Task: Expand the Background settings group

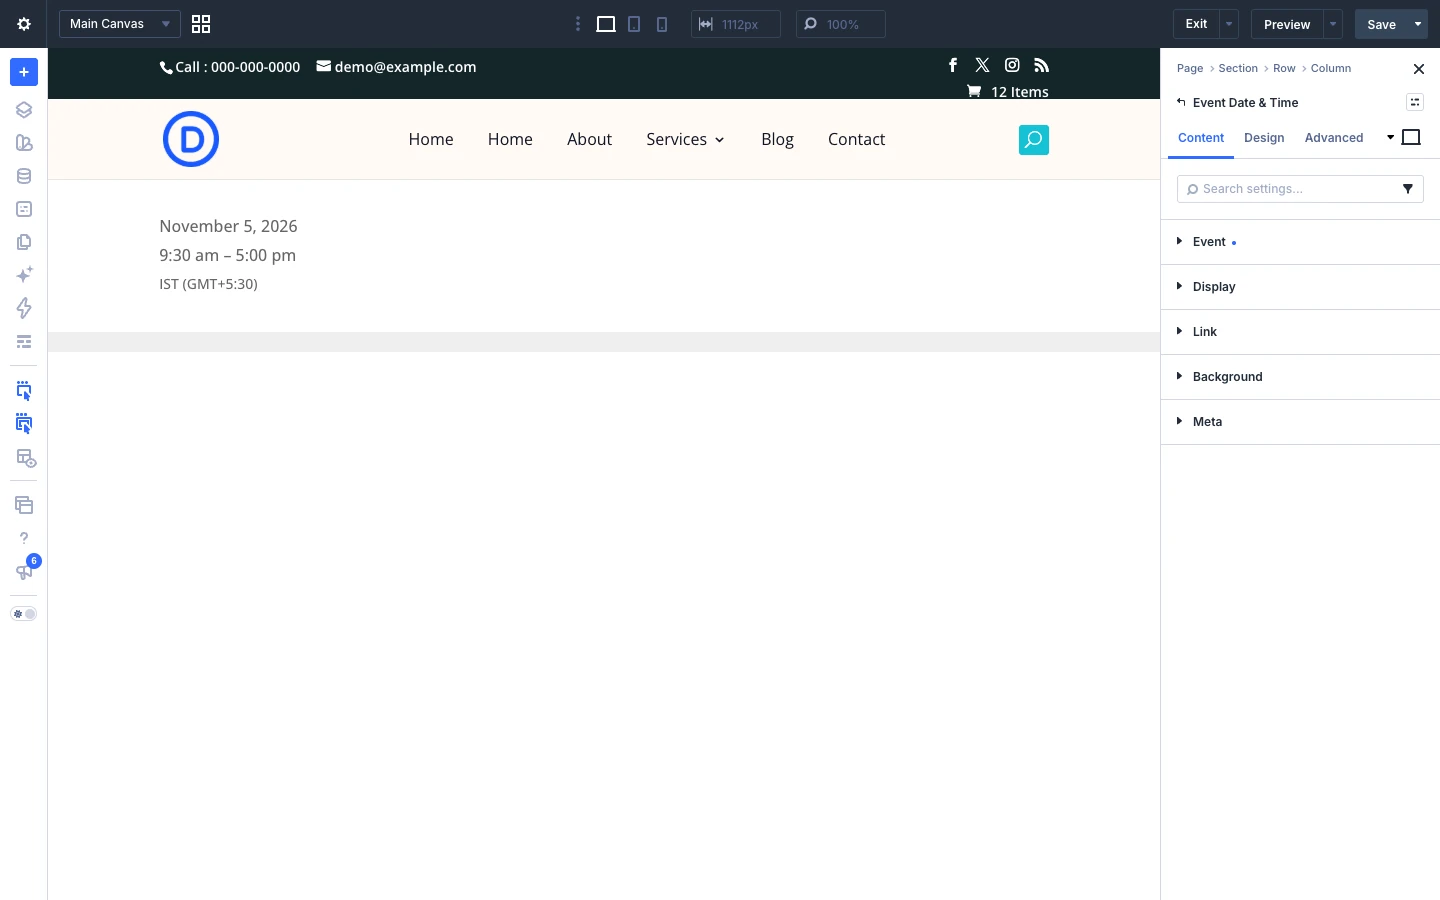Action: coord(1300,377)
